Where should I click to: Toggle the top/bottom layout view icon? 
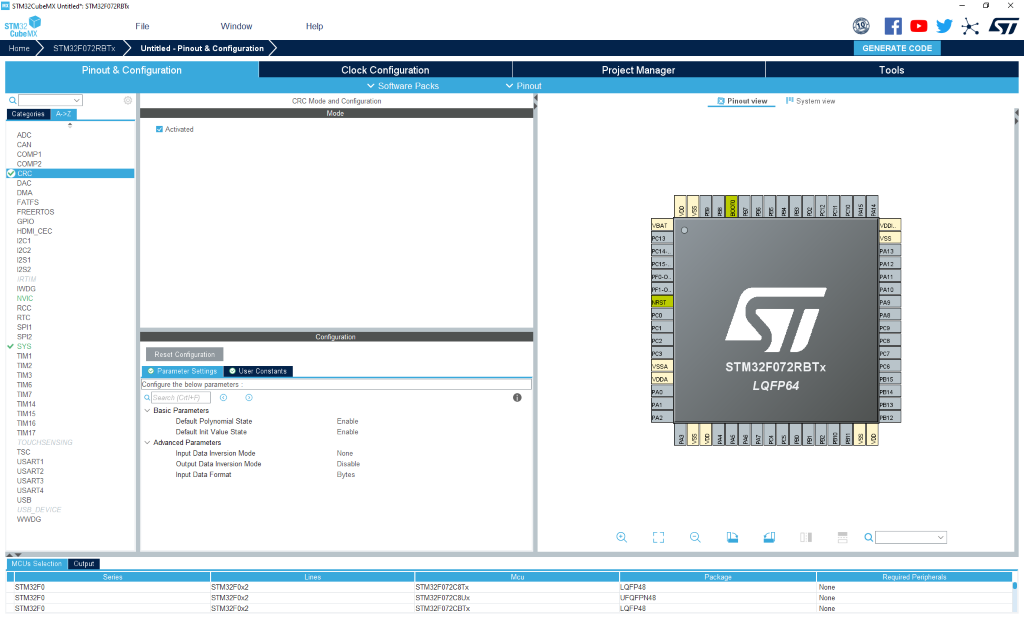[x=842, y=537]
